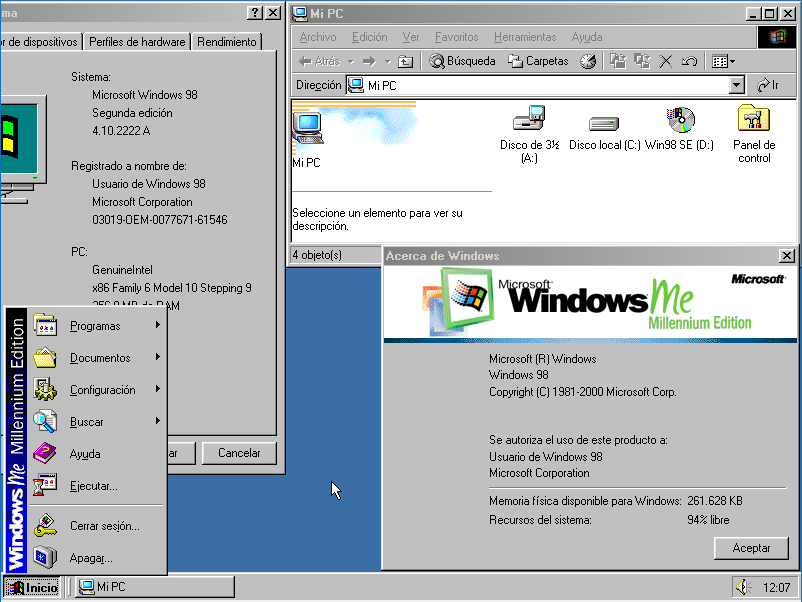Switch to the dispositivos tab

tap(41, 42)
